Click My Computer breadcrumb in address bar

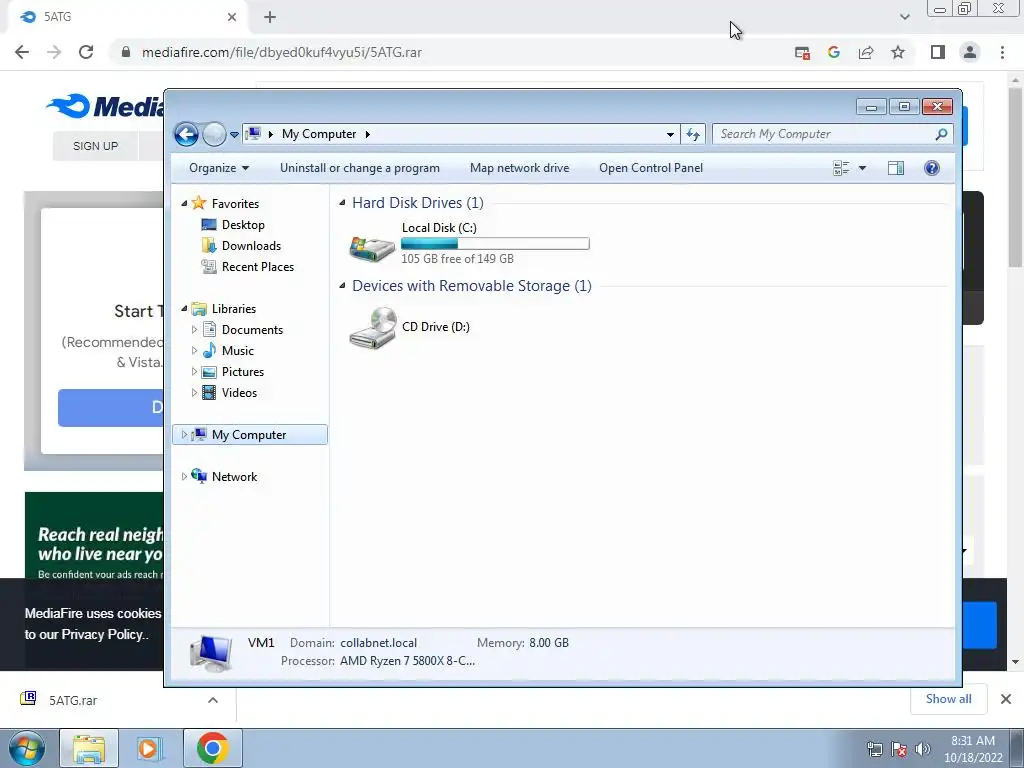pyautogui.click(x=319, y=134)
